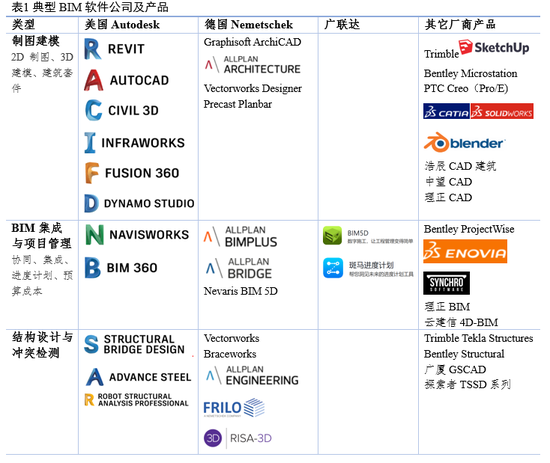Click the Blender logo
Image resolution: width=550 pixels, height=463 pixels.
click(464, 142)
